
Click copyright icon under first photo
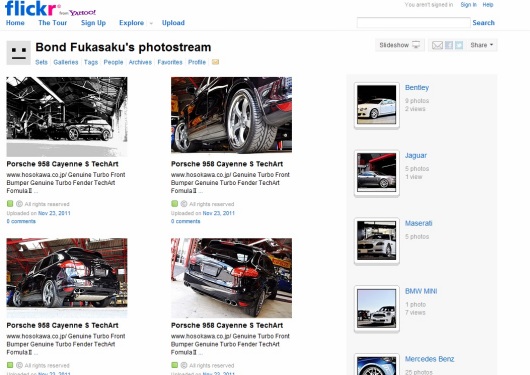click(x=20, y=204)
